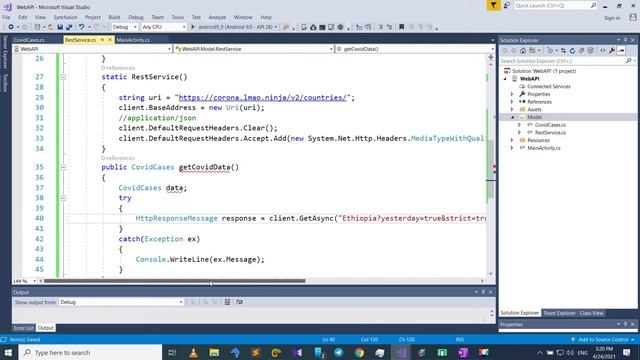Click Sync with Active Document icon
The height and width of the screenshot is (360, 640).
pyautogui.click(x=563, y=51)
